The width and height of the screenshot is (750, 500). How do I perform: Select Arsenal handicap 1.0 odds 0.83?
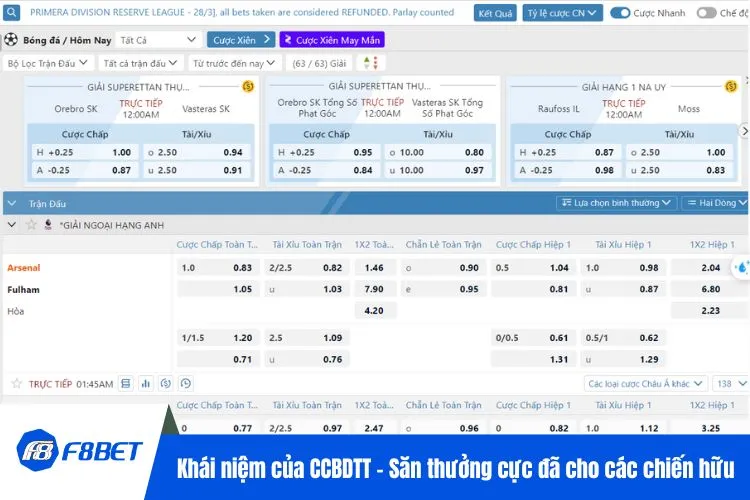(217, 267)
